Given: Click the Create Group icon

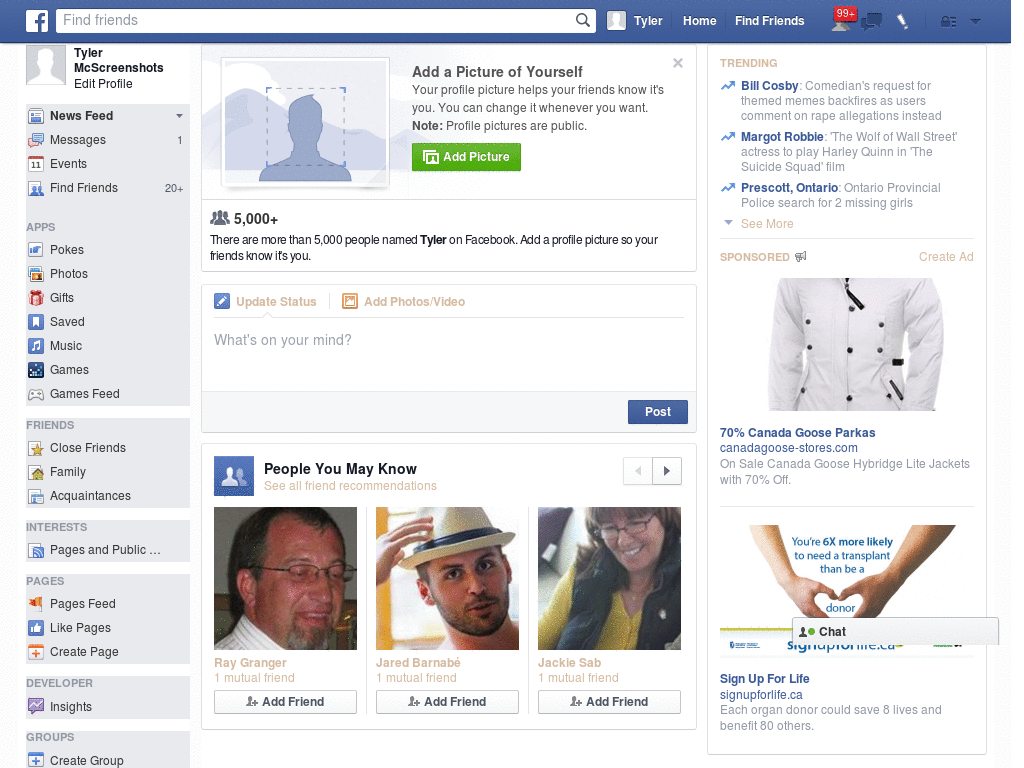Looking at the screenshot, I should point(36,760).
